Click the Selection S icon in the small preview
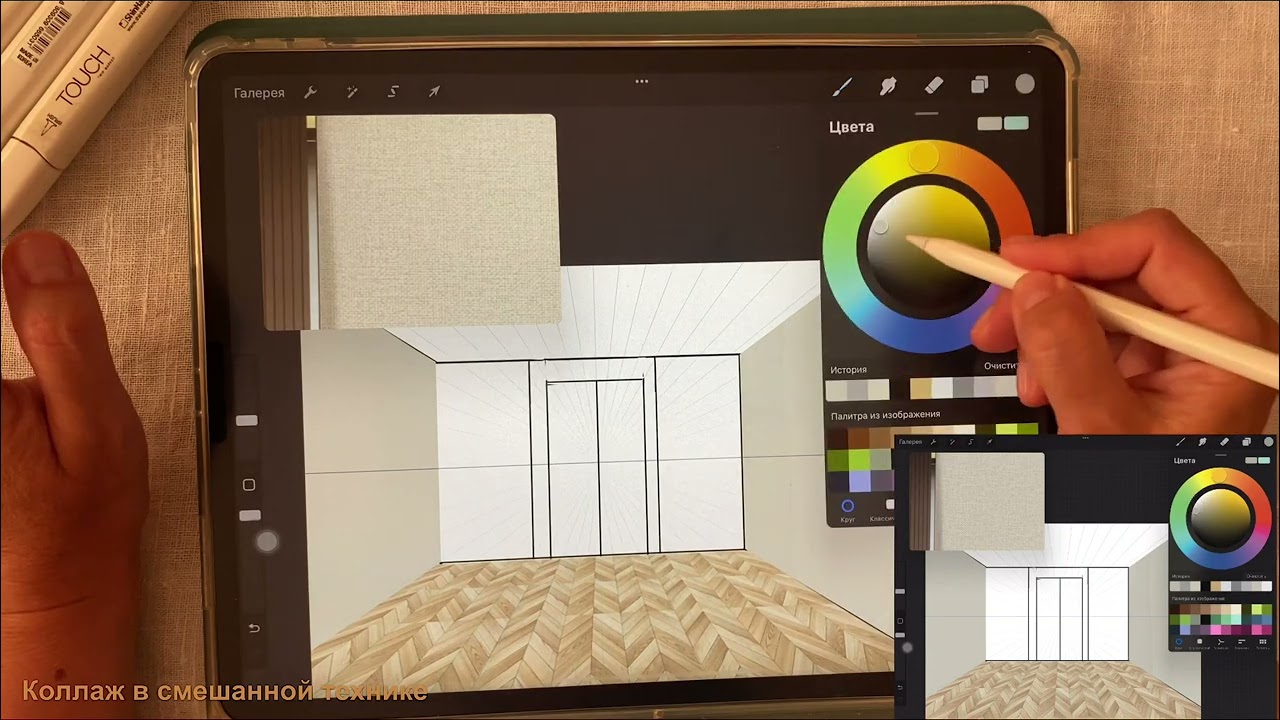Viewport: 1280px width, 720px height. 971,442
